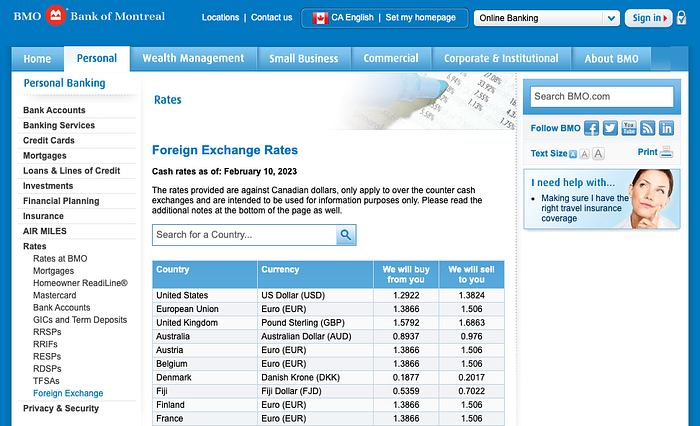
Task: Open Bank Accounts in sidebar menu
Action: 54,110
